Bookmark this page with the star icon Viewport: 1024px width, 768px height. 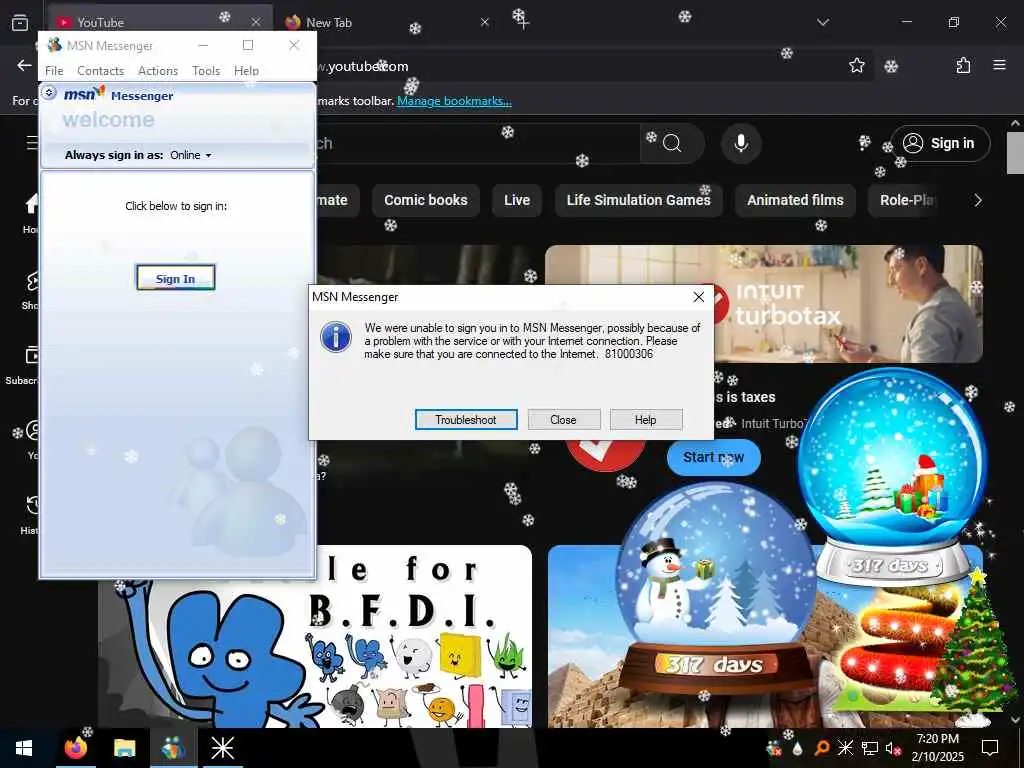[857, 65]
